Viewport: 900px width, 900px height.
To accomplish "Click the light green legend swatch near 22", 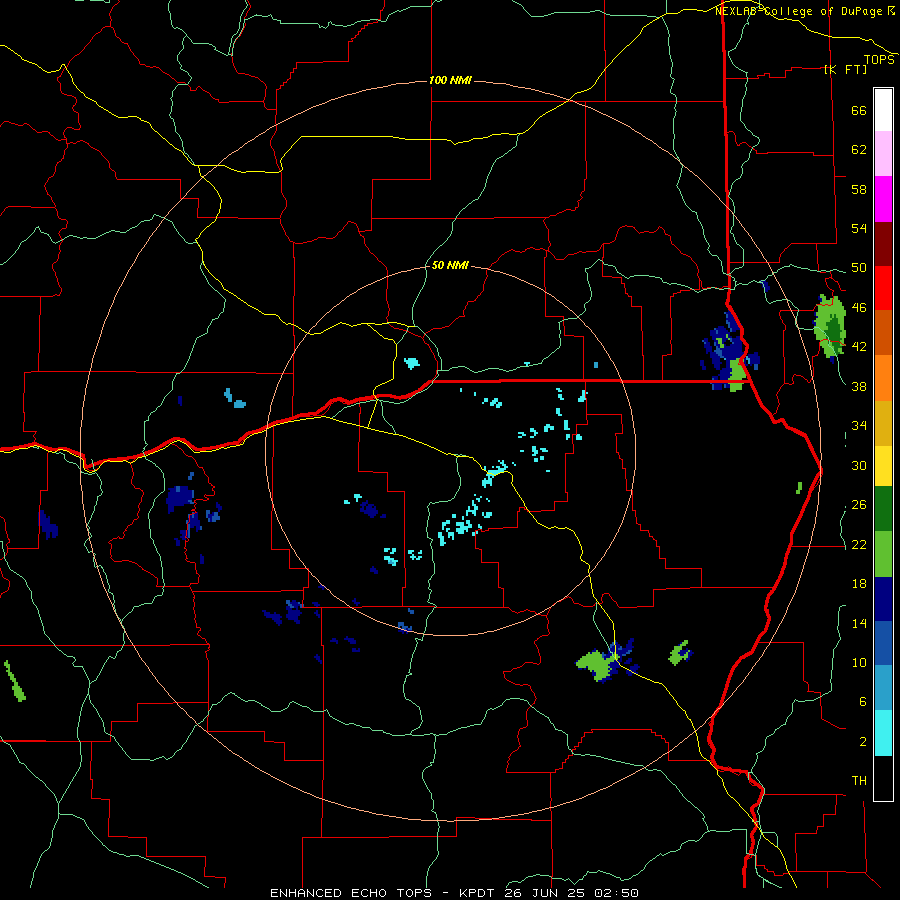I will tap(883, 554).
